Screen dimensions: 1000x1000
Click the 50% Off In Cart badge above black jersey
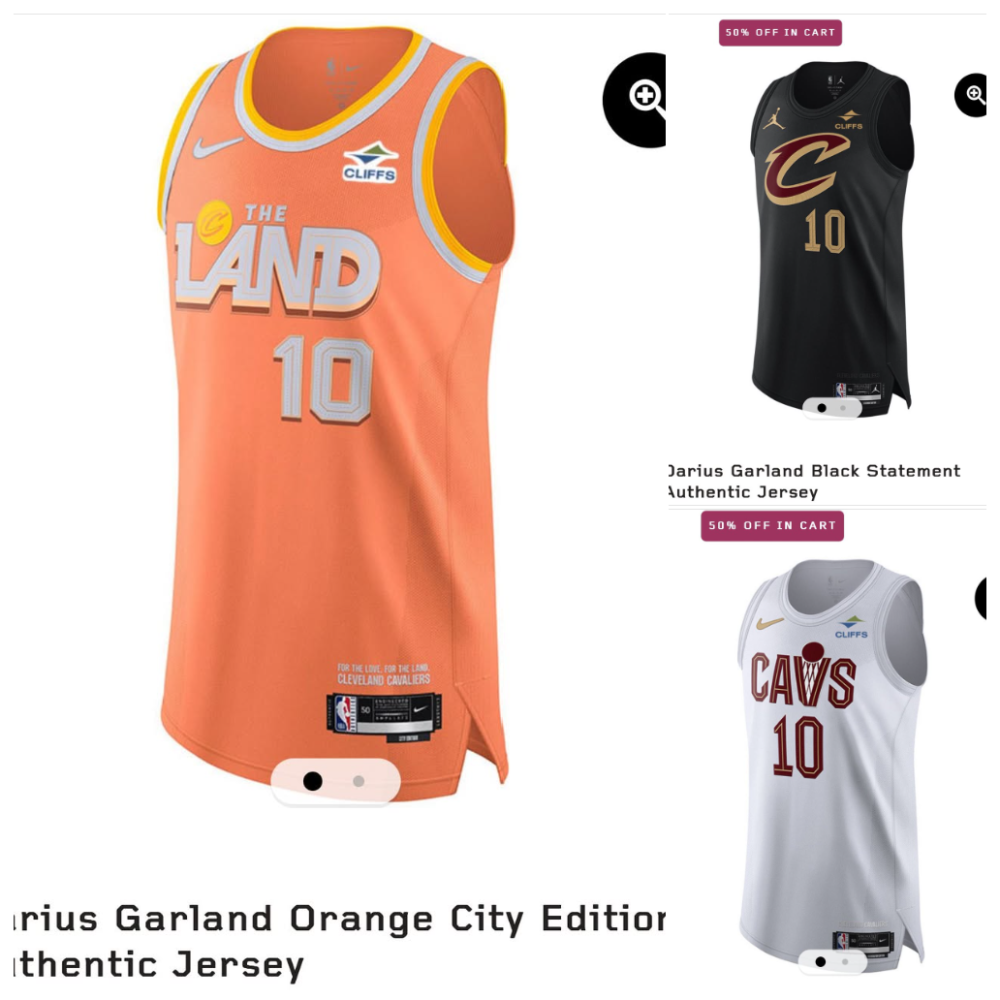coord(780,33)
